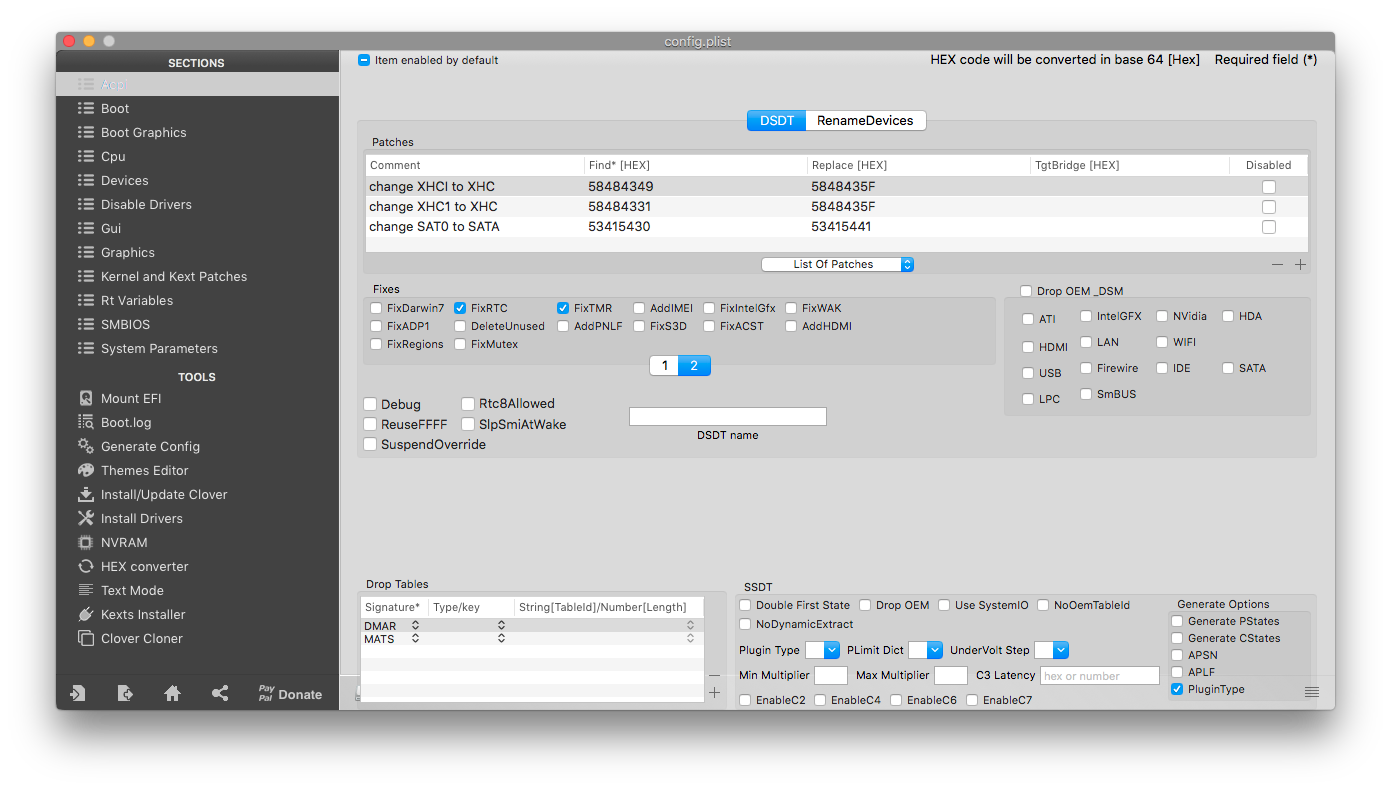
Task: Open the List Of Patches dropdown
Action: 837,264
